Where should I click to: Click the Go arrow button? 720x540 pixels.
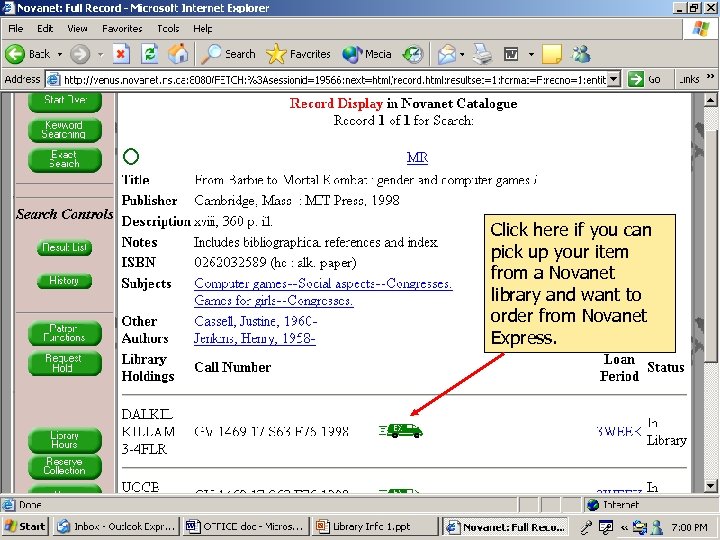point(636,79)
